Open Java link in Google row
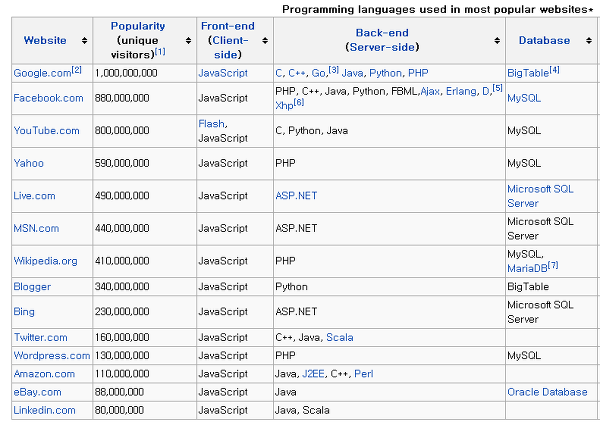This screenshot has height=422, width=600. [352, 73]
